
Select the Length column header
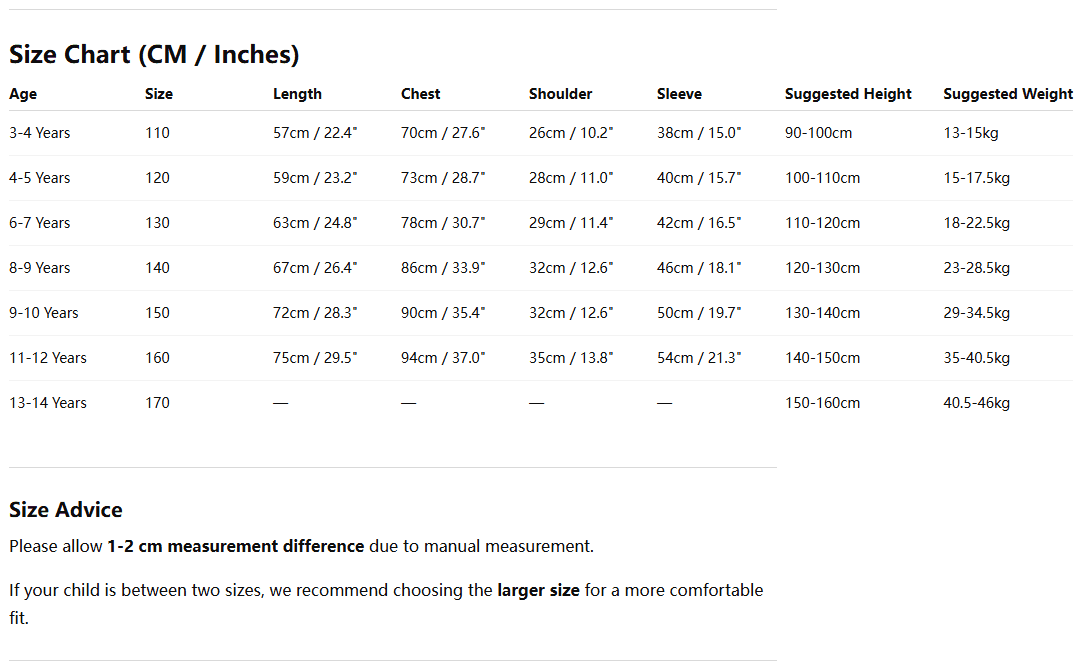coord(297,94)
